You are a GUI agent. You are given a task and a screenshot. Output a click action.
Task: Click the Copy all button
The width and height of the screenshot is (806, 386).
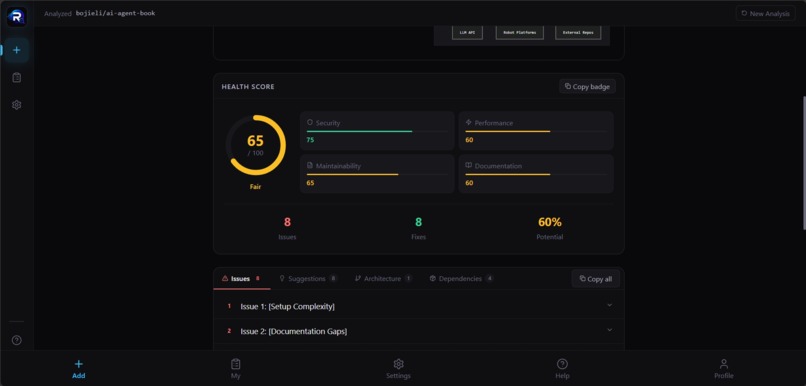595,279
